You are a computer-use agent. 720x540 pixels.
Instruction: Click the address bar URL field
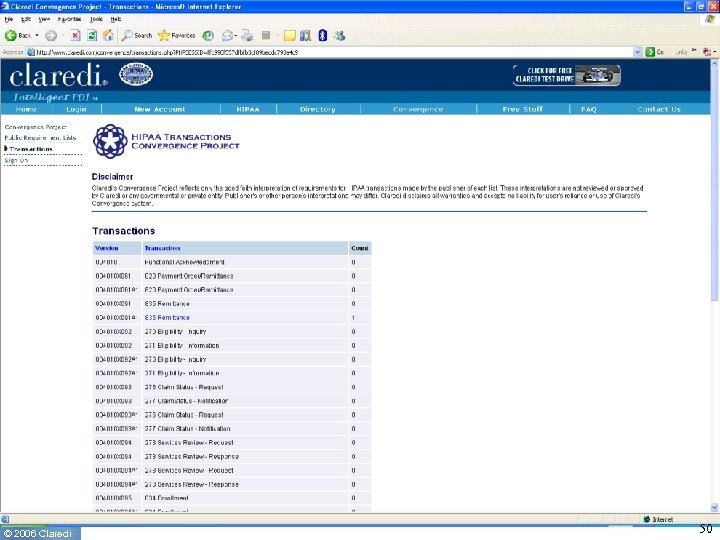point(333,52)
